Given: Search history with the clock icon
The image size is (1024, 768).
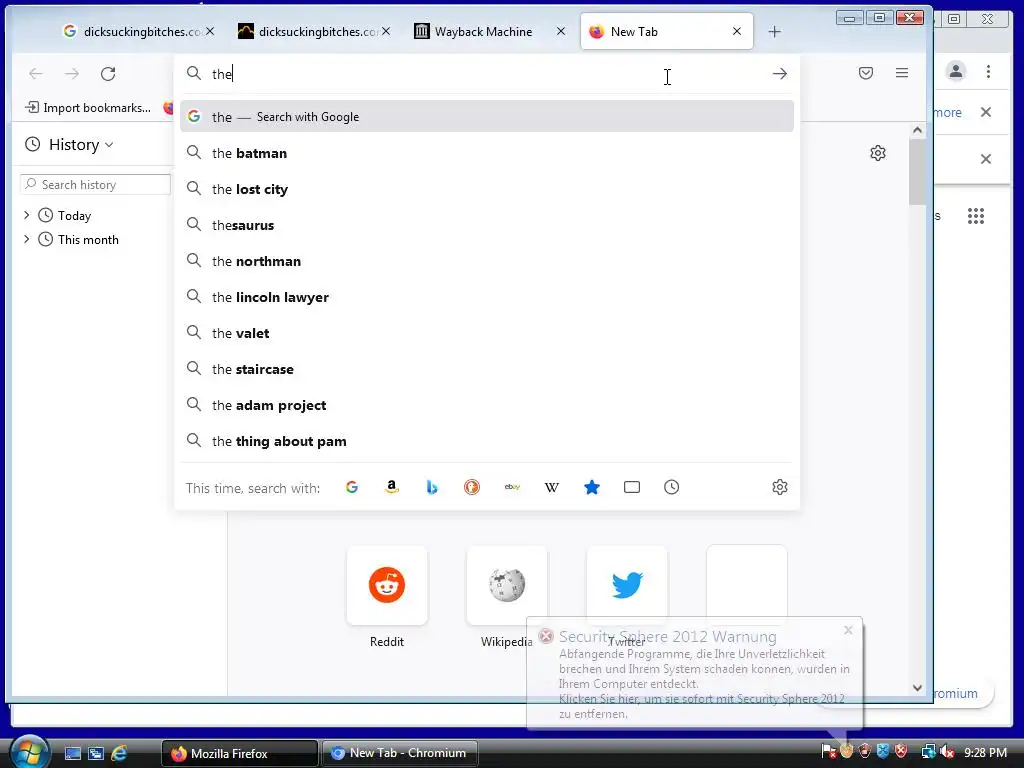Looking at the screenshot, I should [671, 487].
